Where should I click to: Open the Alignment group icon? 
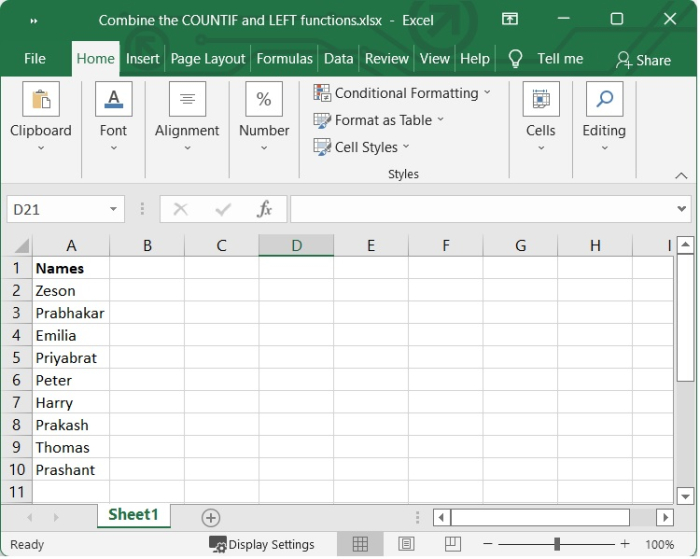coord(188,99)
